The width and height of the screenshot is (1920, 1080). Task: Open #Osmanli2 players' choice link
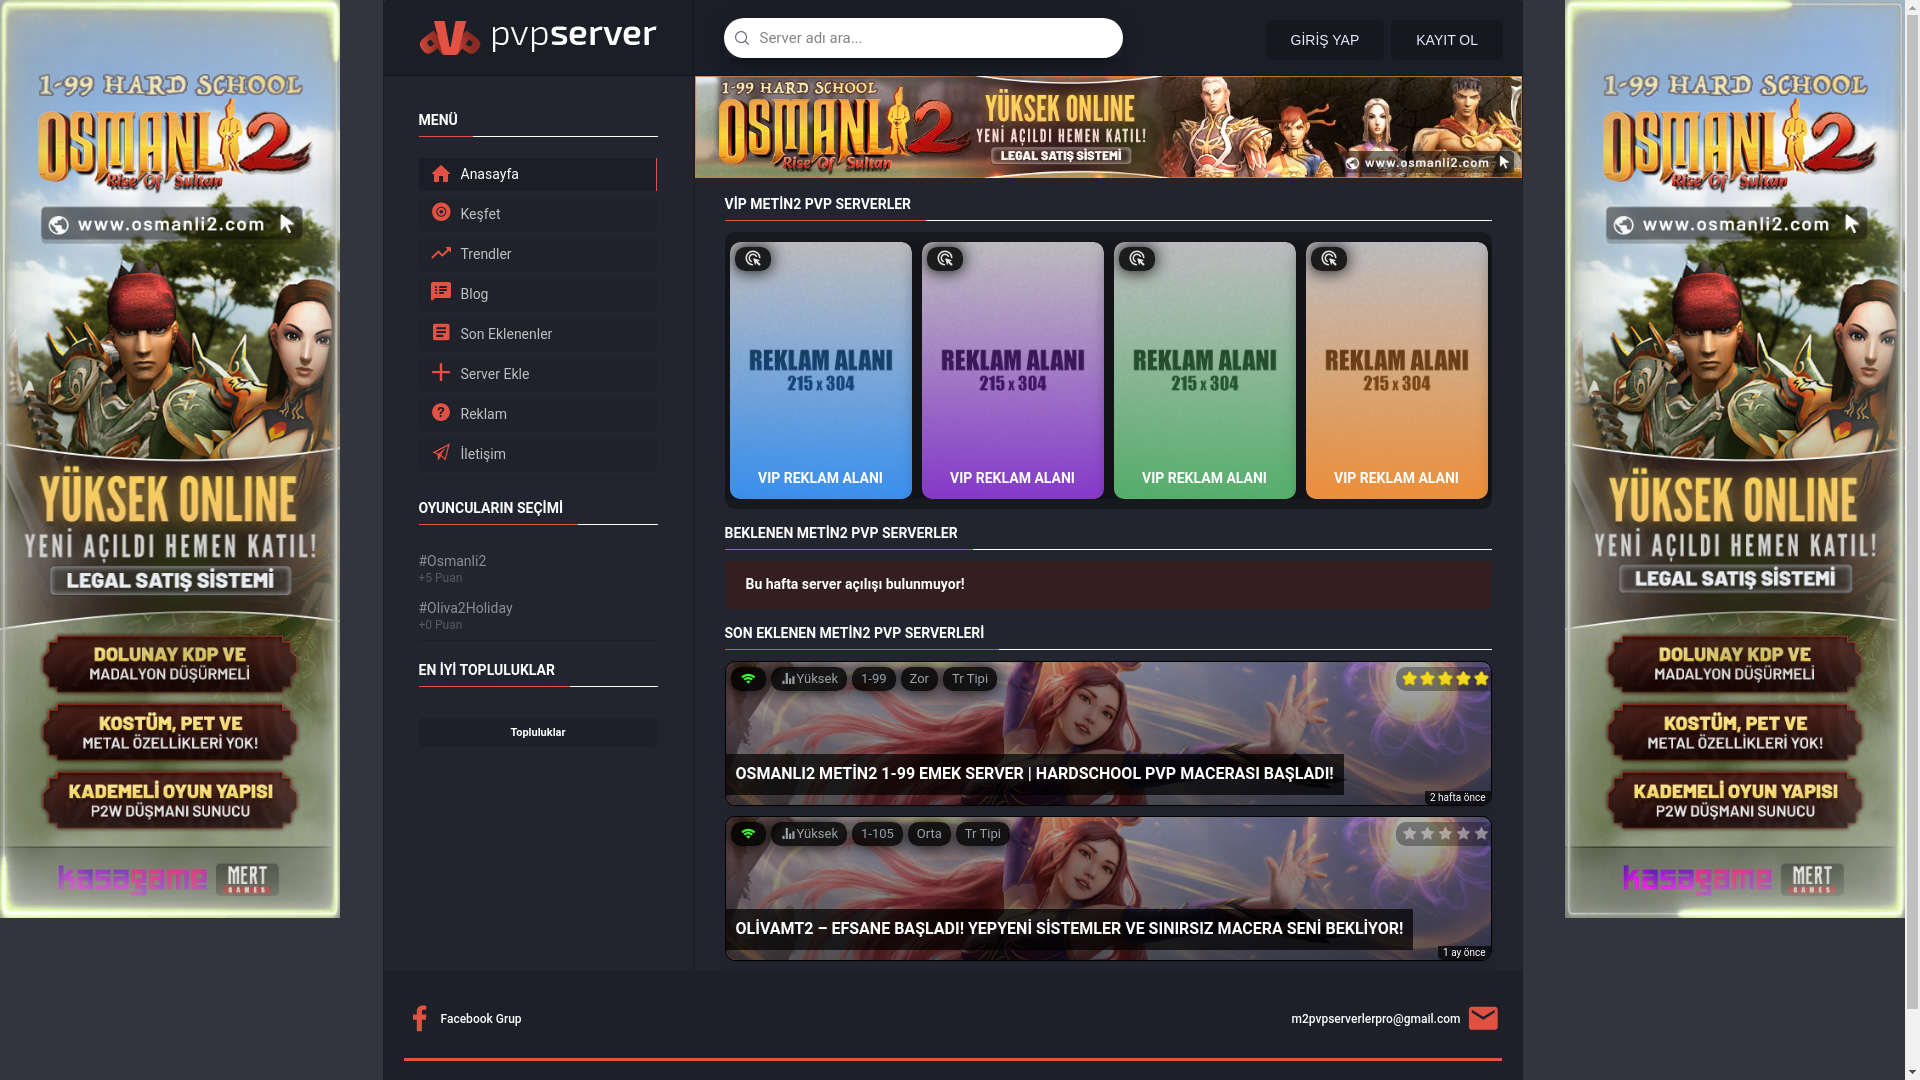point(452,561)
